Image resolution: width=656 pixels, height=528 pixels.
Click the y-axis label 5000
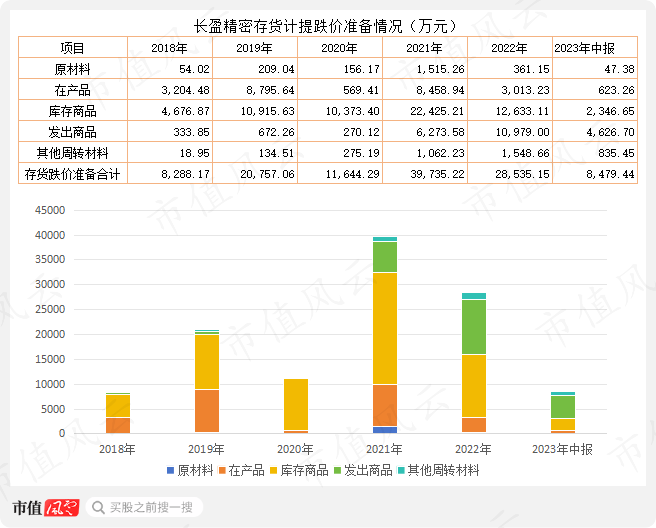click(x=53, y=409)
